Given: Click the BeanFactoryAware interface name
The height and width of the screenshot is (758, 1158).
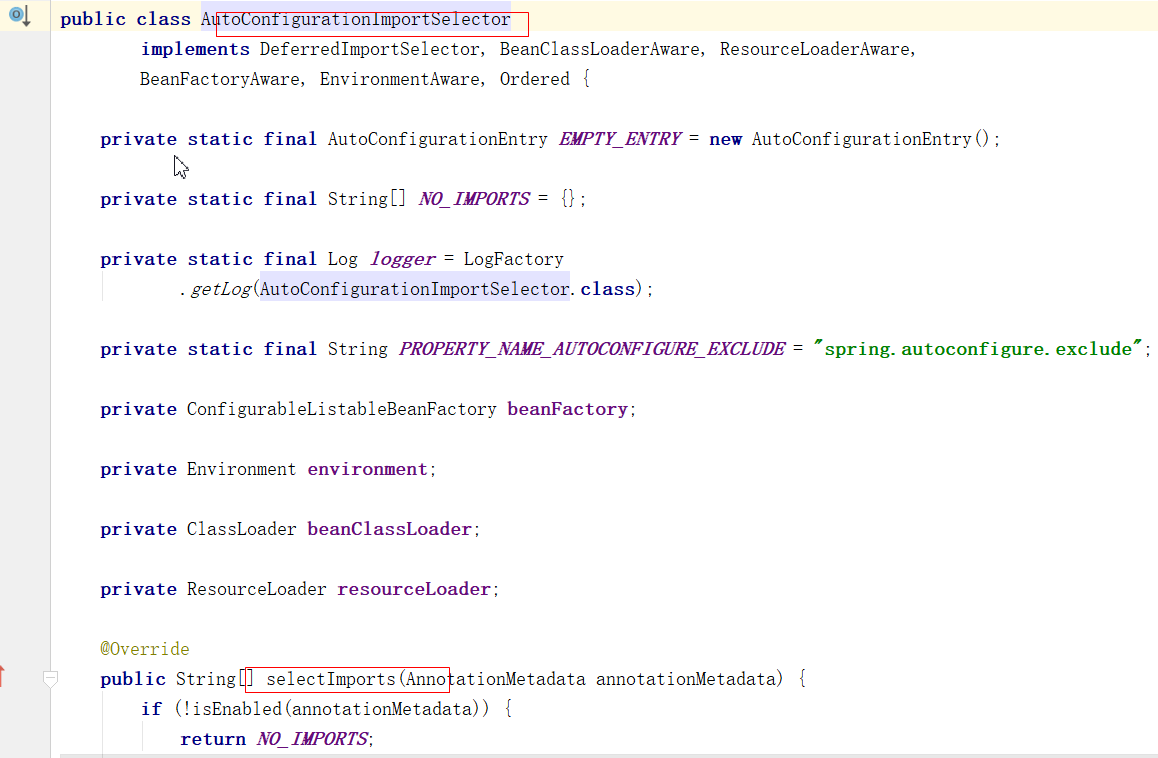Looking at the screenshot, I should coord(219,79).
